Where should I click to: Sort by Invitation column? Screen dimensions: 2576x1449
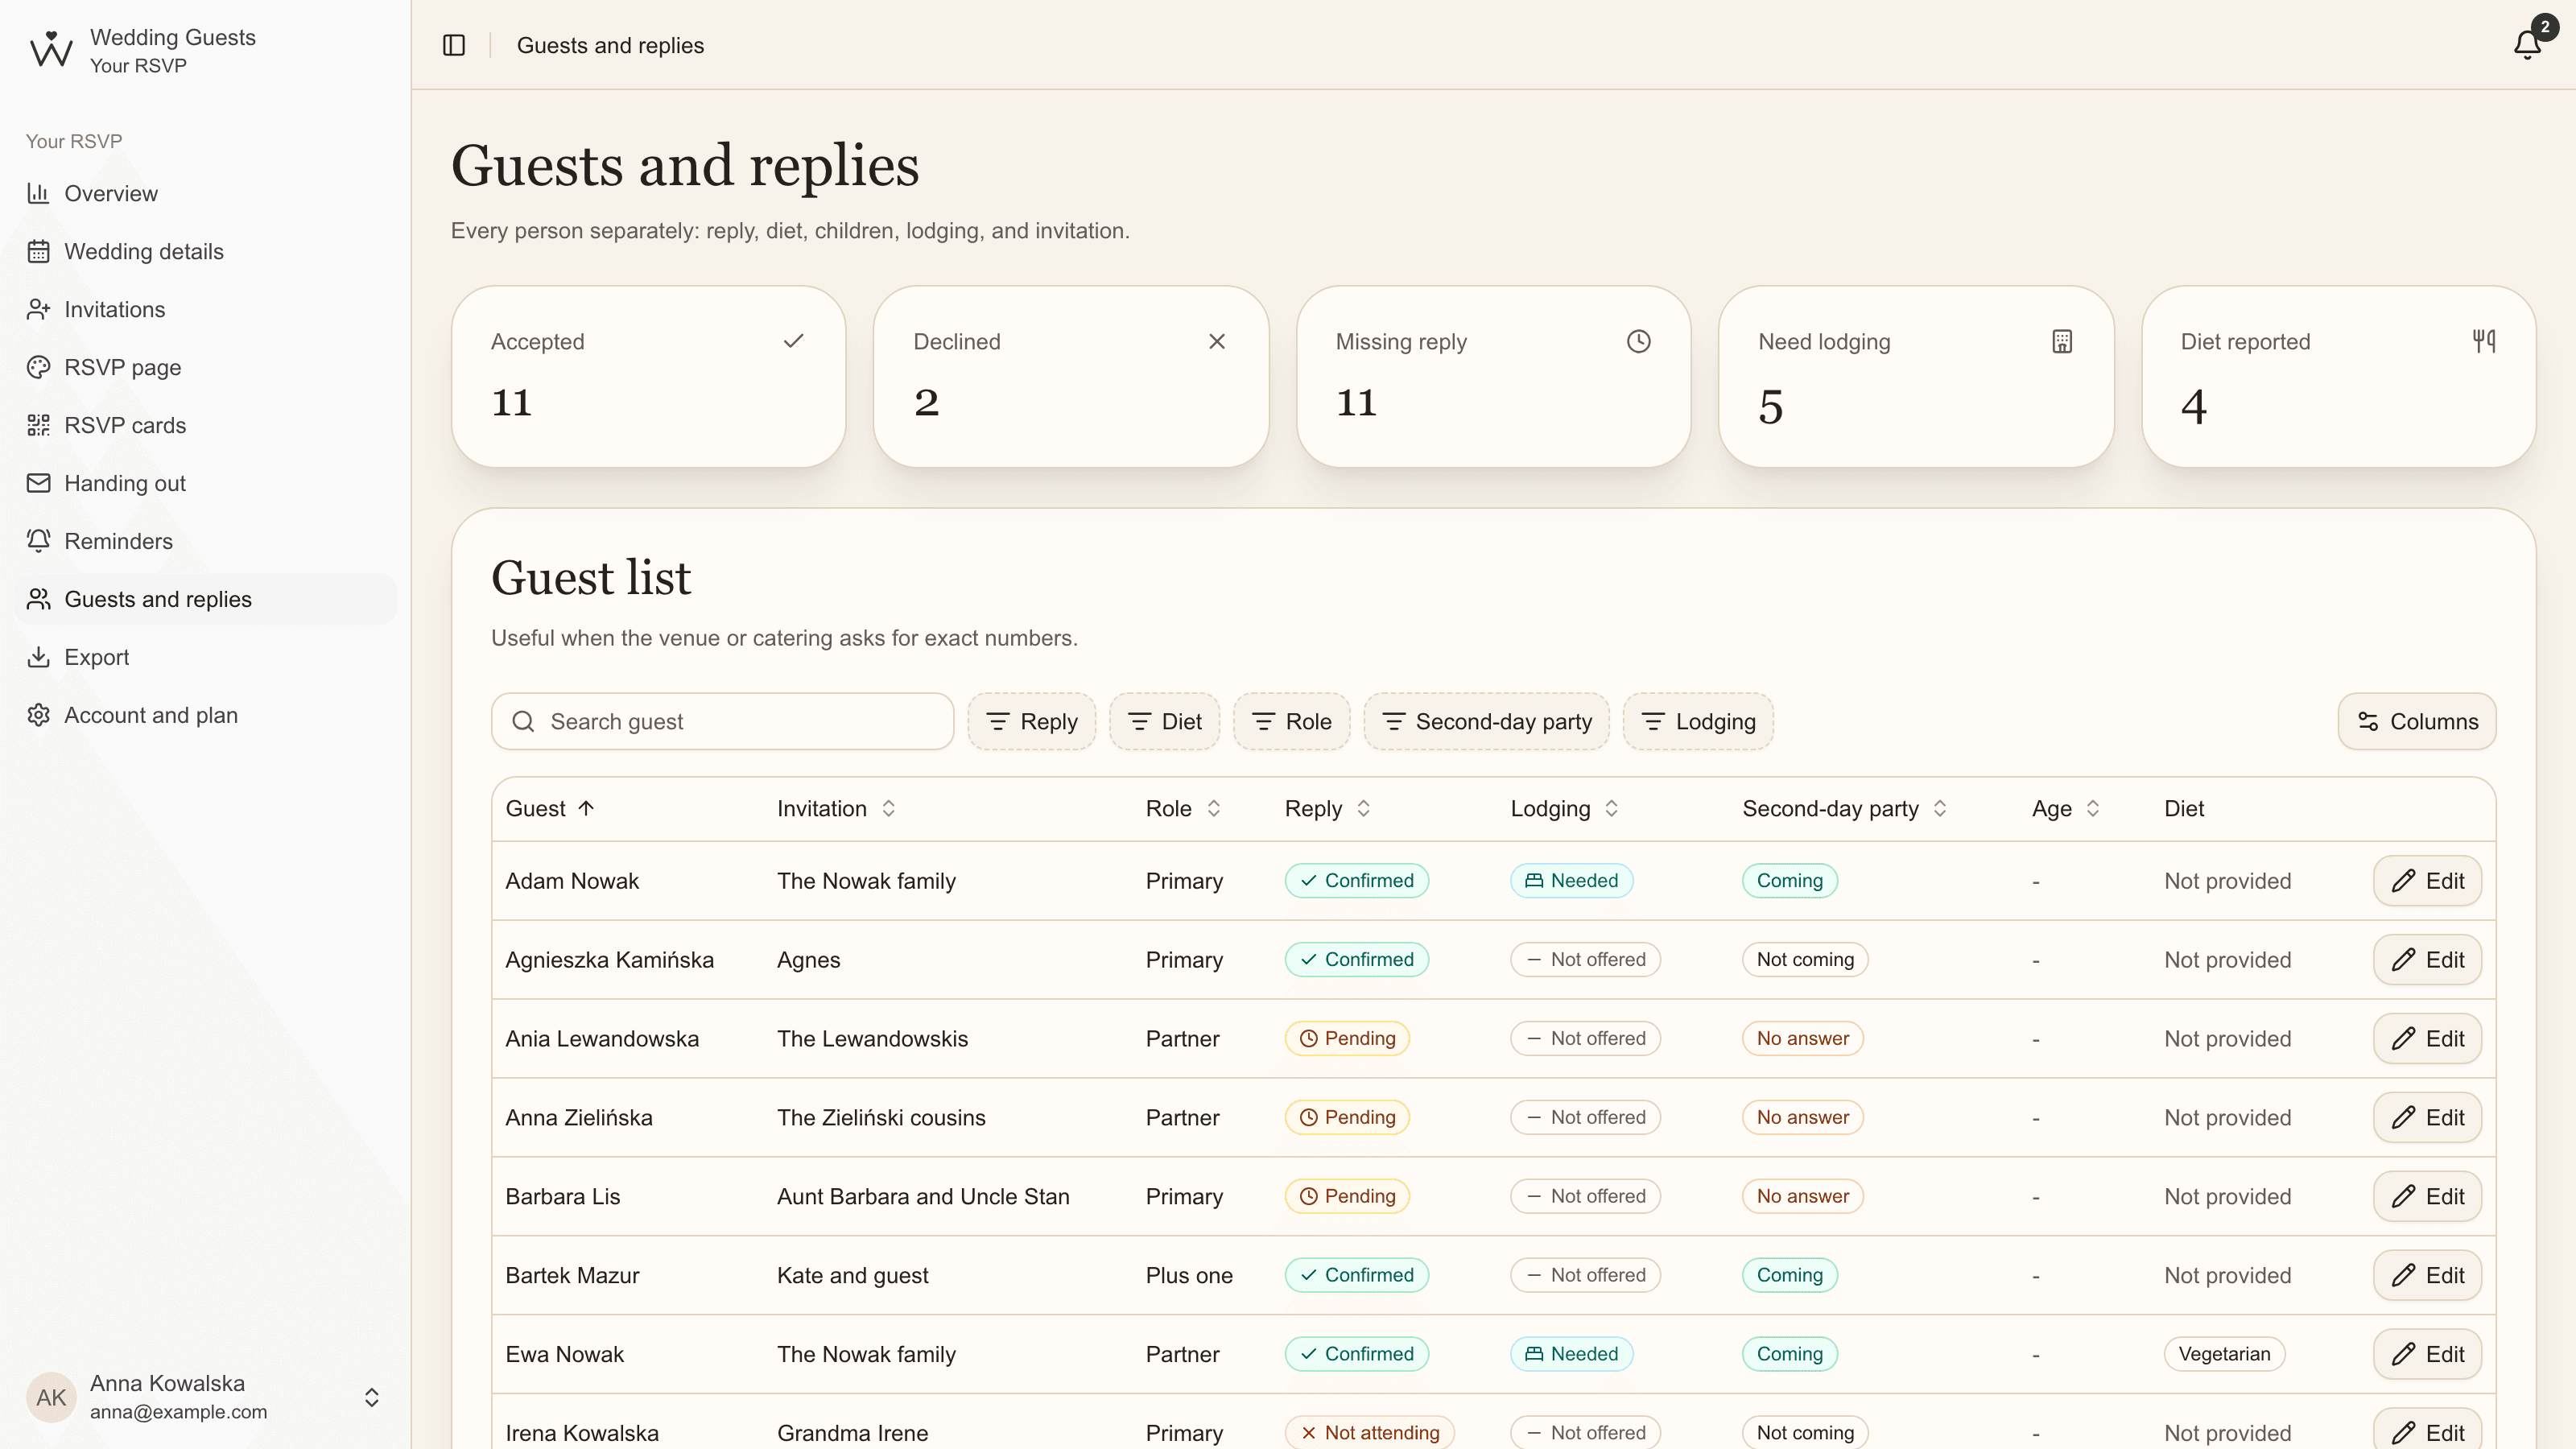(836, 808)
